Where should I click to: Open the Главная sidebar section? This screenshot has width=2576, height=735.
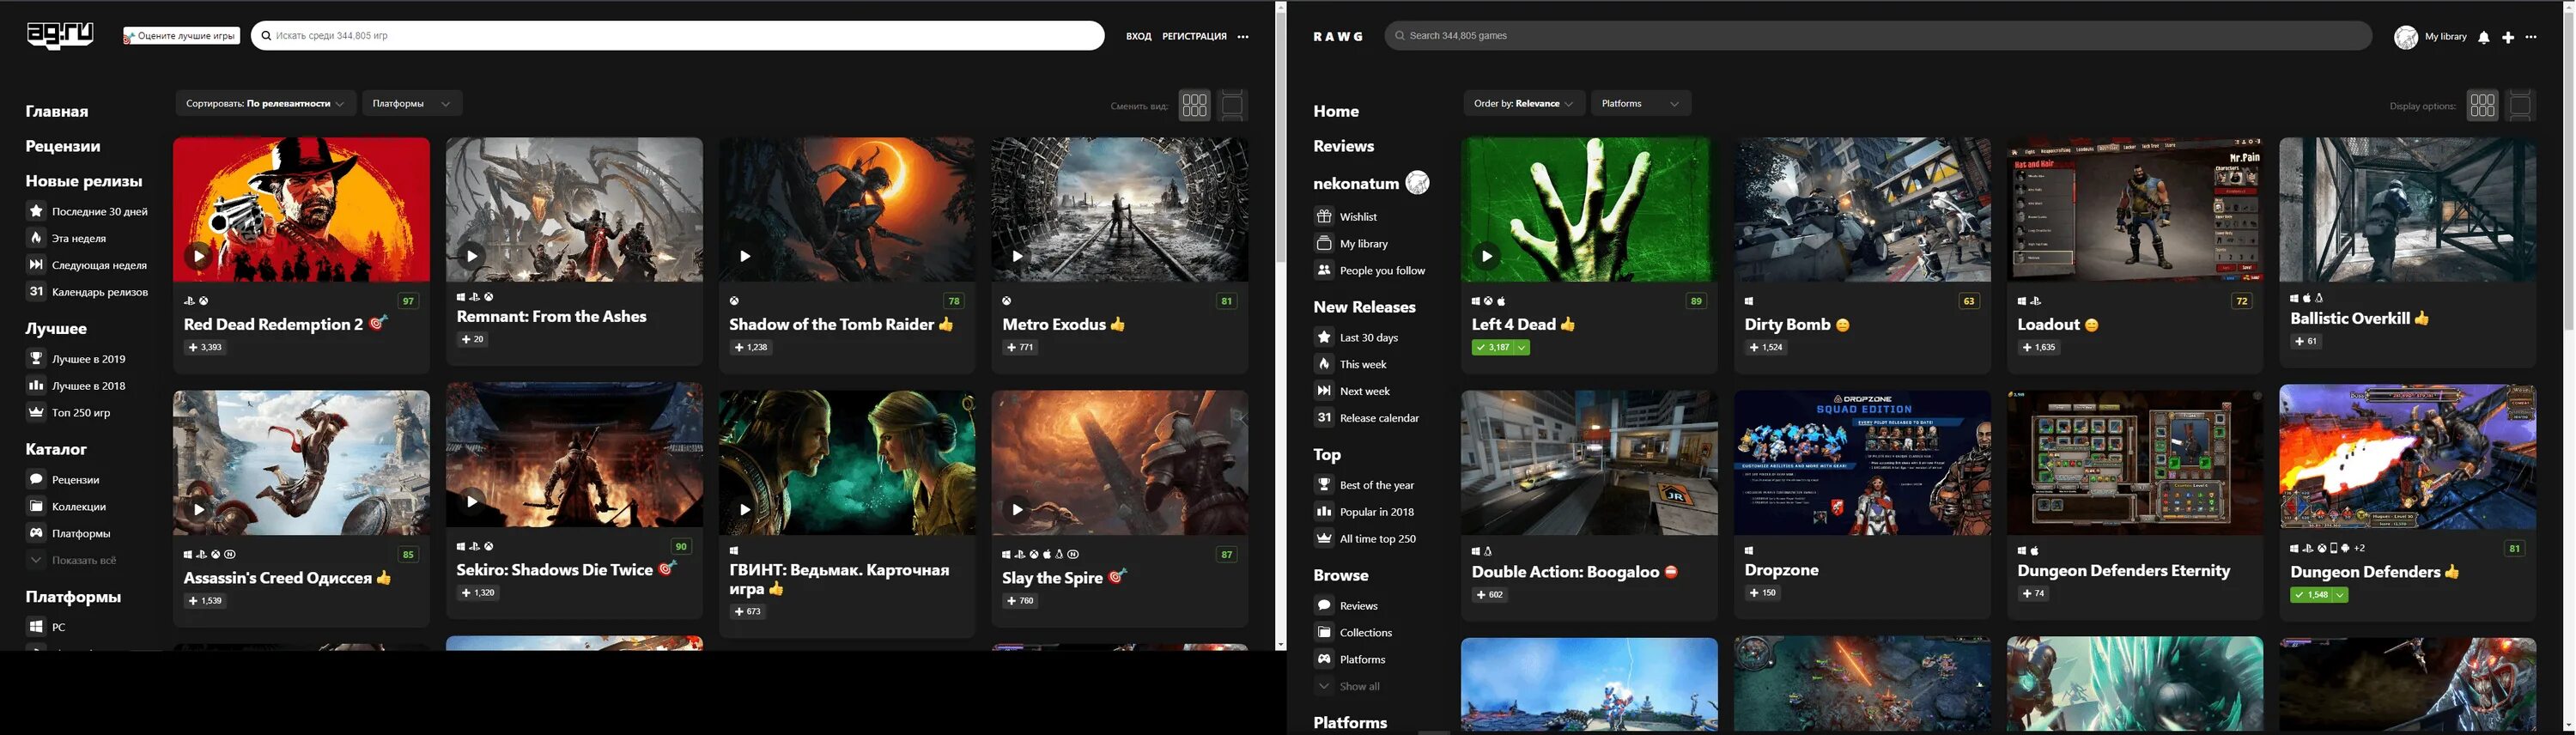click(57, 111)
